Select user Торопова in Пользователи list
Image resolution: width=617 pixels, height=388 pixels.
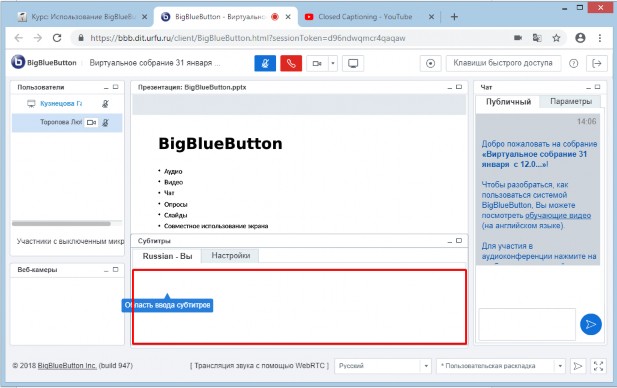point(61,122)
